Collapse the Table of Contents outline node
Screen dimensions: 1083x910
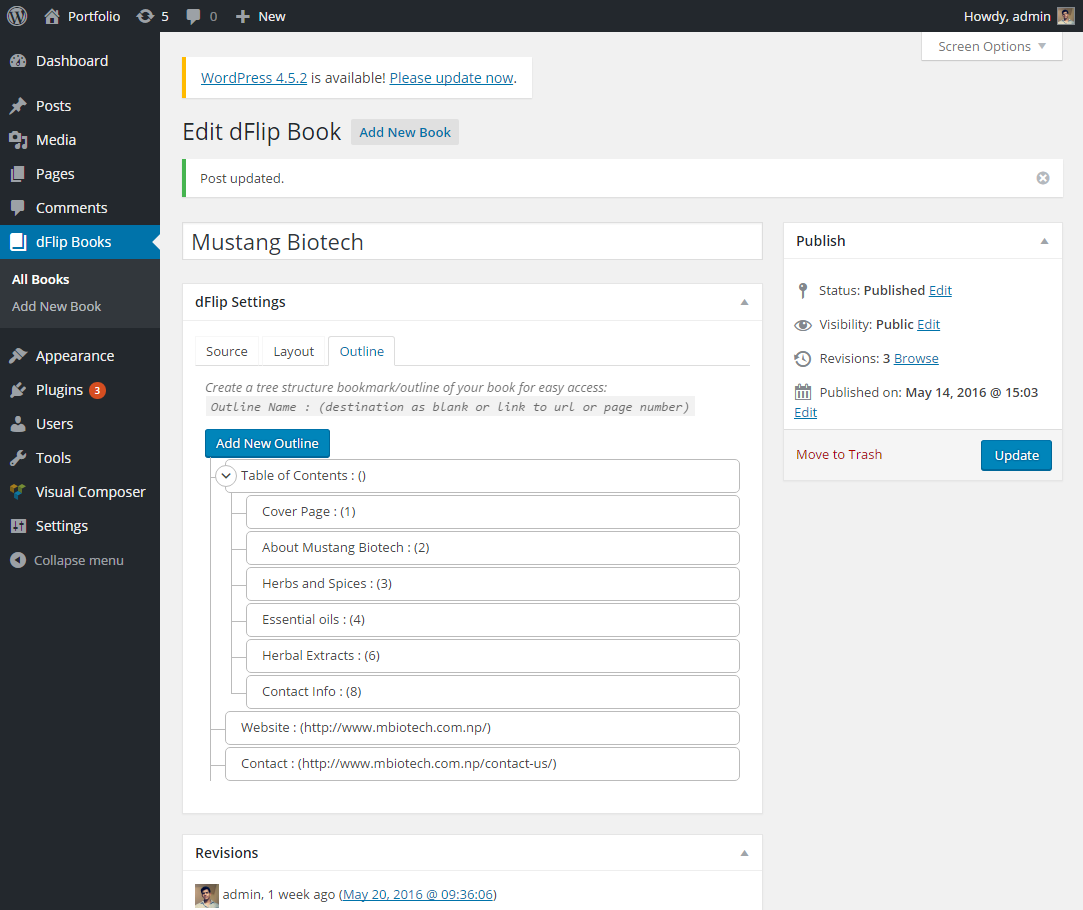pos(226,476)
